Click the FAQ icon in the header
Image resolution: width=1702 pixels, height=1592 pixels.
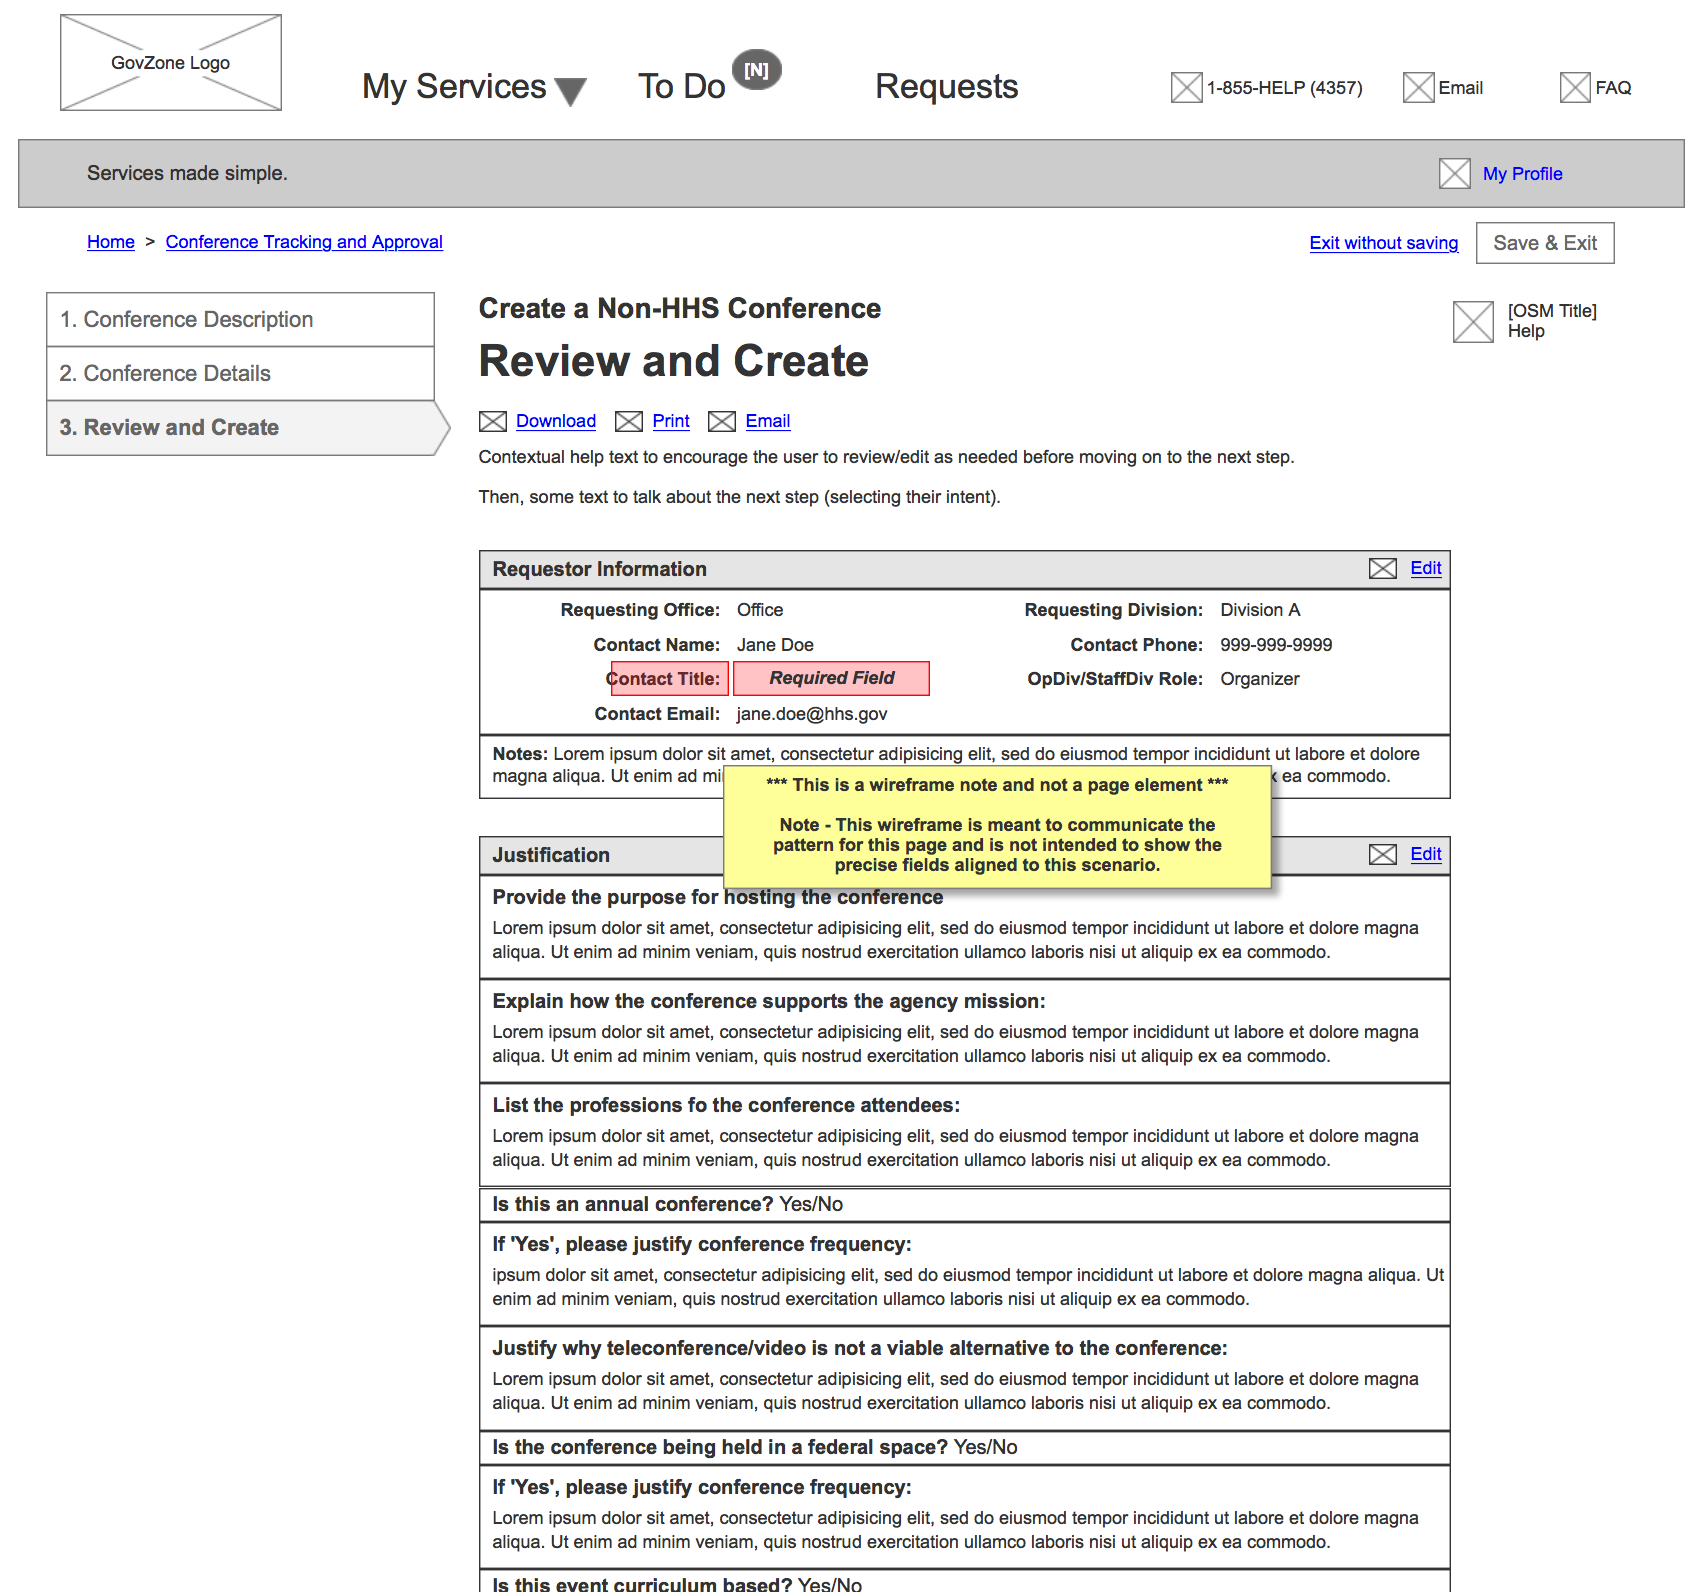[x=1575, y=88]
